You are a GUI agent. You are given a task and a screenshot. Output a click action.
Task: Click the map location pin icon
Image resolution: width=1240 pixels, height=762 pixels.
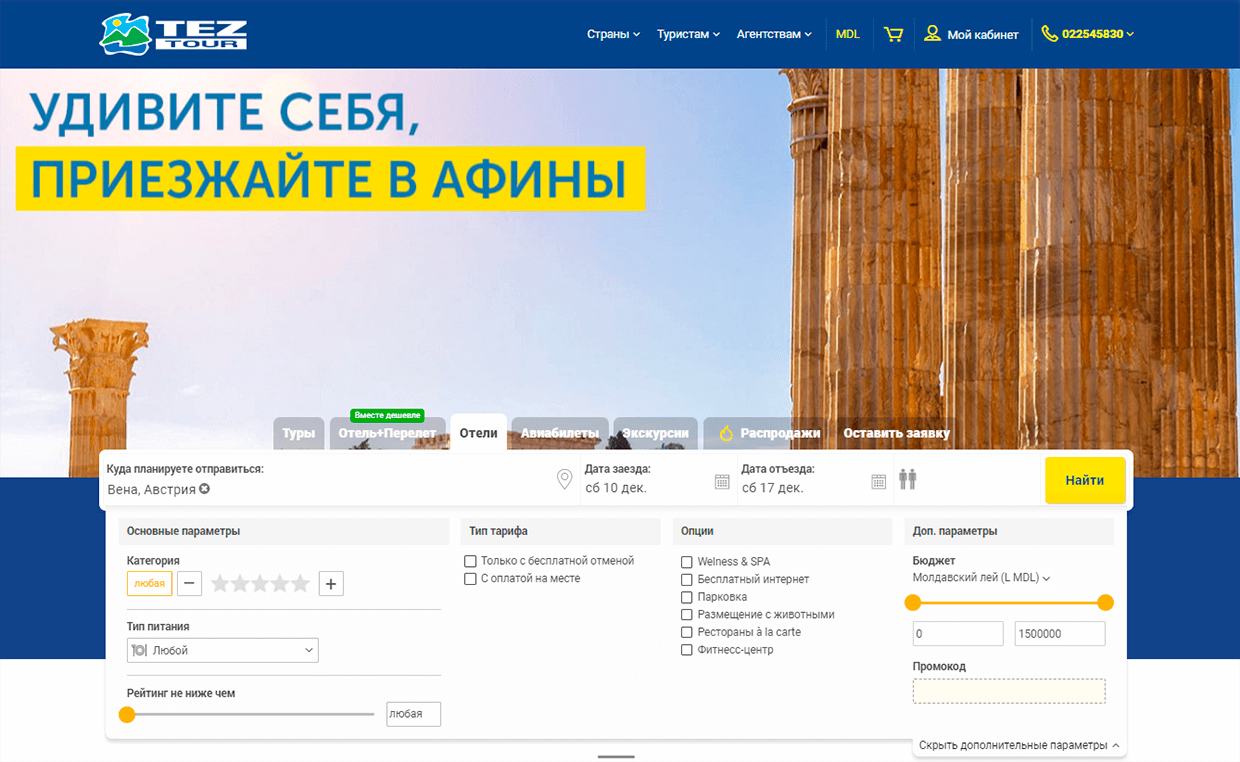(x=564, y=480)
